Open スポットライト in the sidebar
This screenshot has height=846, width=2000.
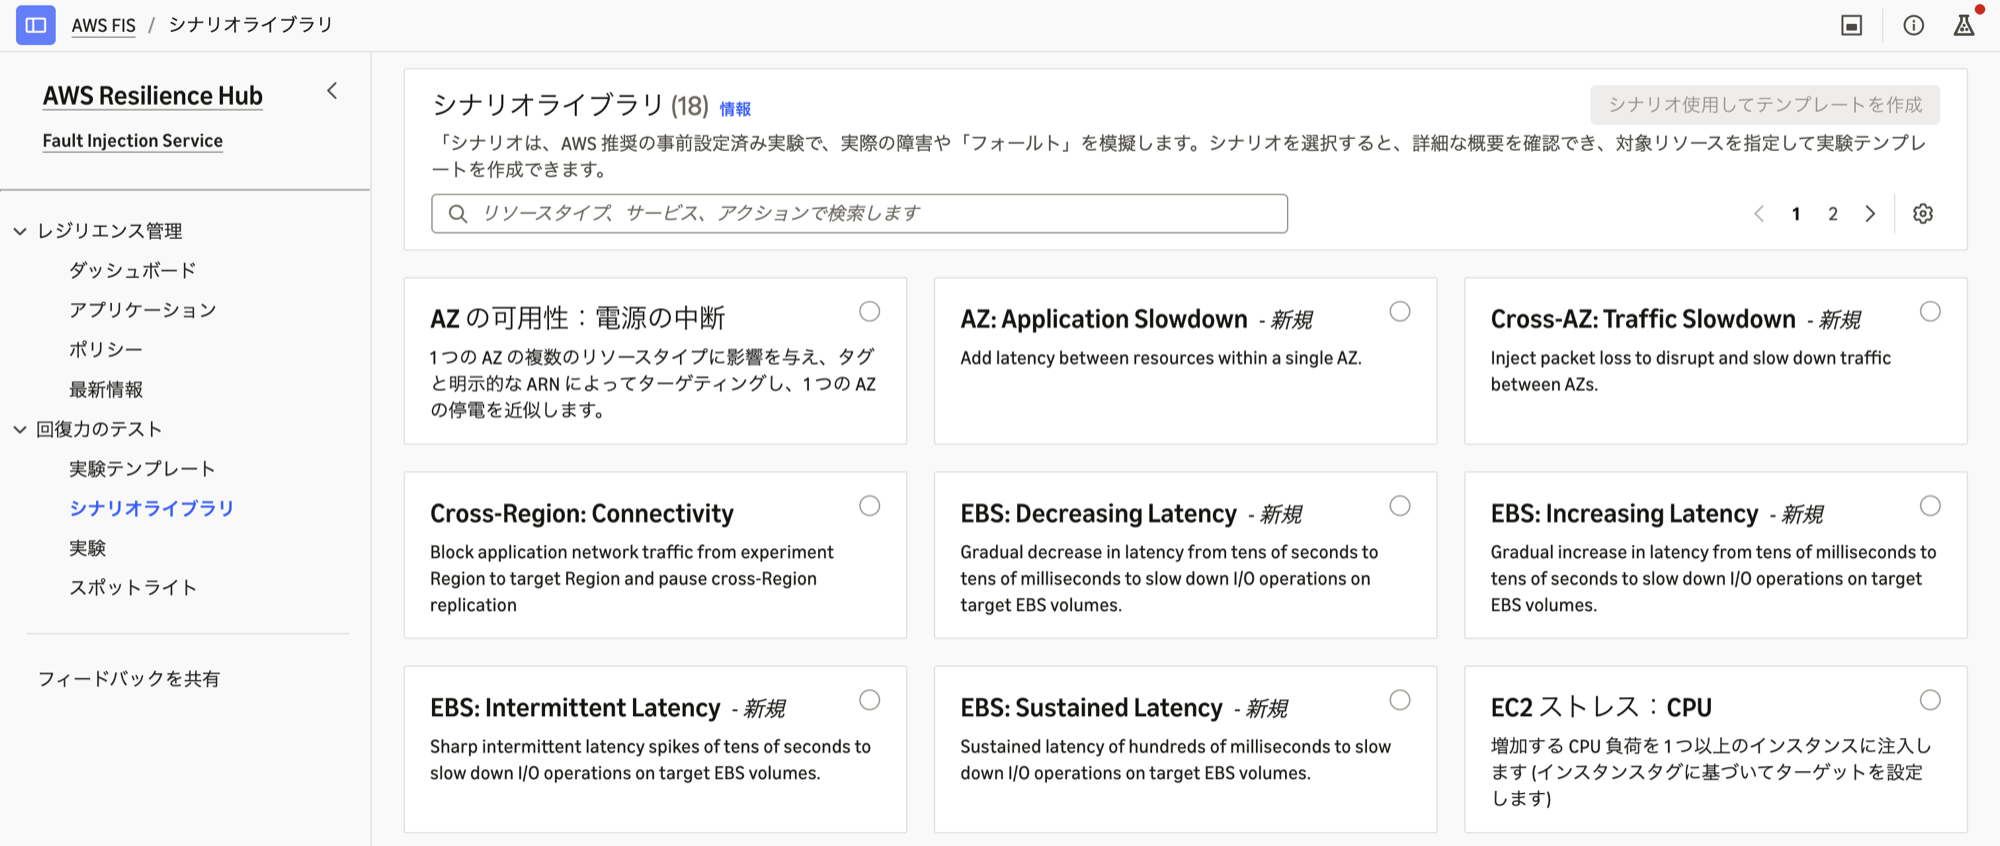132,588
